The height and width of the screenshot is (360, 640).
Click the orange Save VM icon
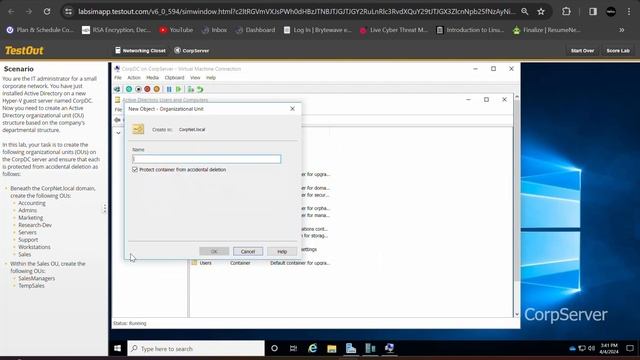156,89
